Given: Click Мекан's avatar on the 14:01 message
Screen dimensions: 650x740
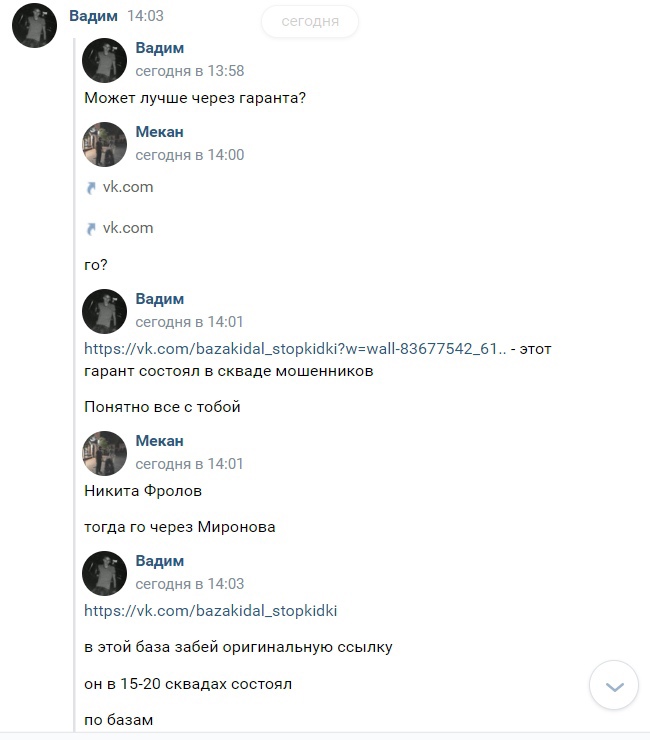Looking at the screenshot, I should 104,452.
